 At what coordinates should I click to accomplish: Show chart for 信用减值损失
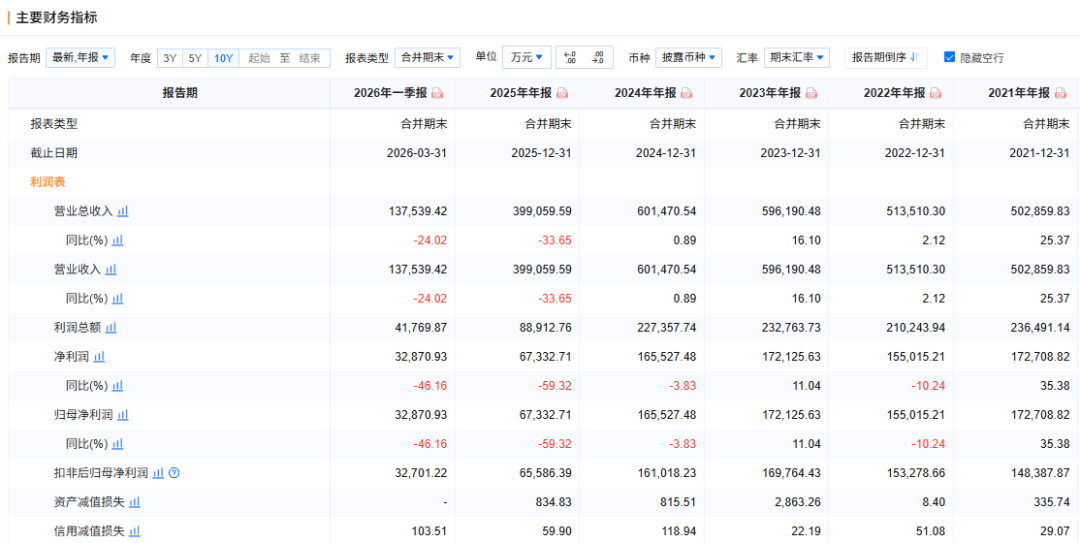click(x=134, y=531)
